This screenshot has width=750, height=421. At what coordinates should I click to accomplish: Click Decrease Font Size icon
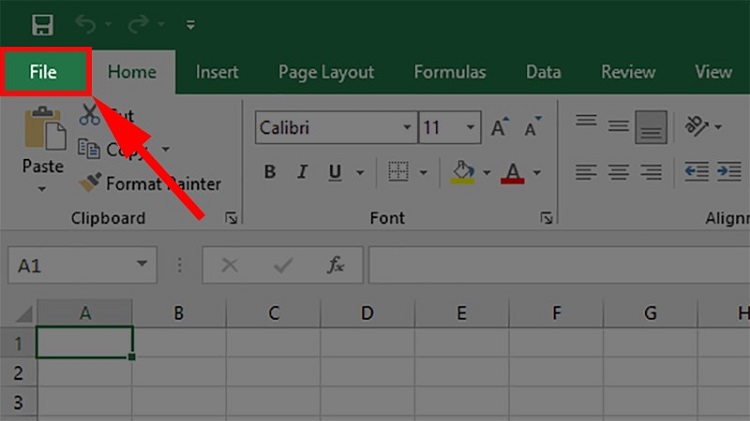533,127
